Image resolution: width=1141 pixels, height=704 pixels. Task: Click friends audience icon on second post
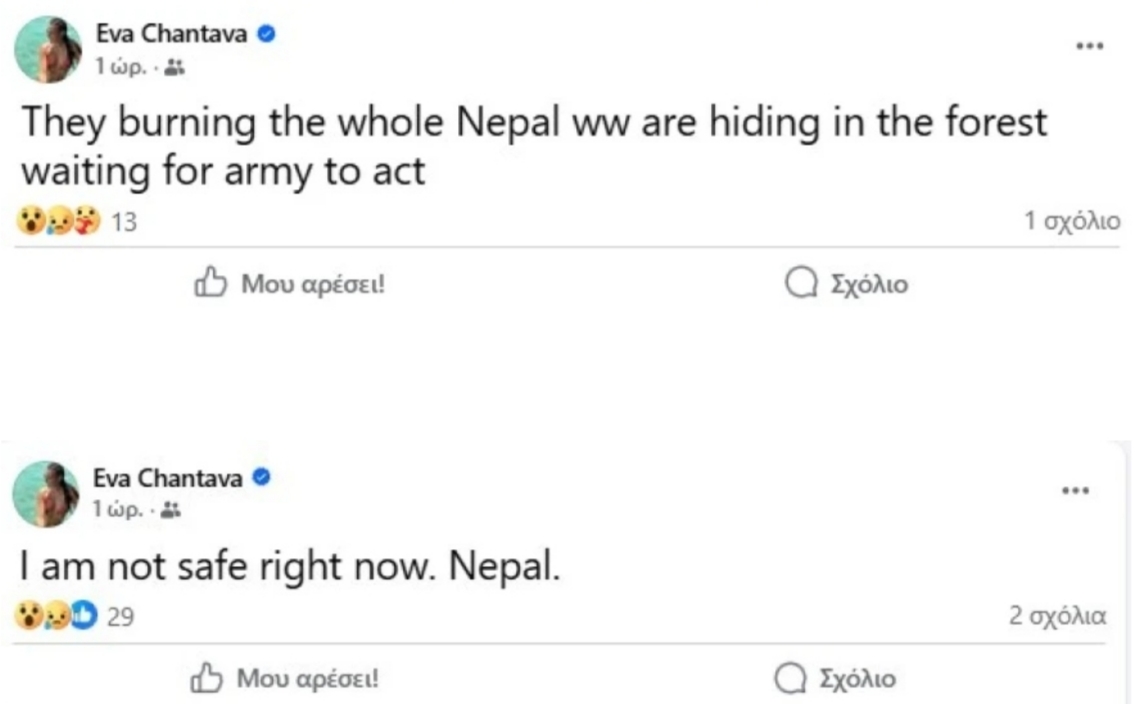171,511
